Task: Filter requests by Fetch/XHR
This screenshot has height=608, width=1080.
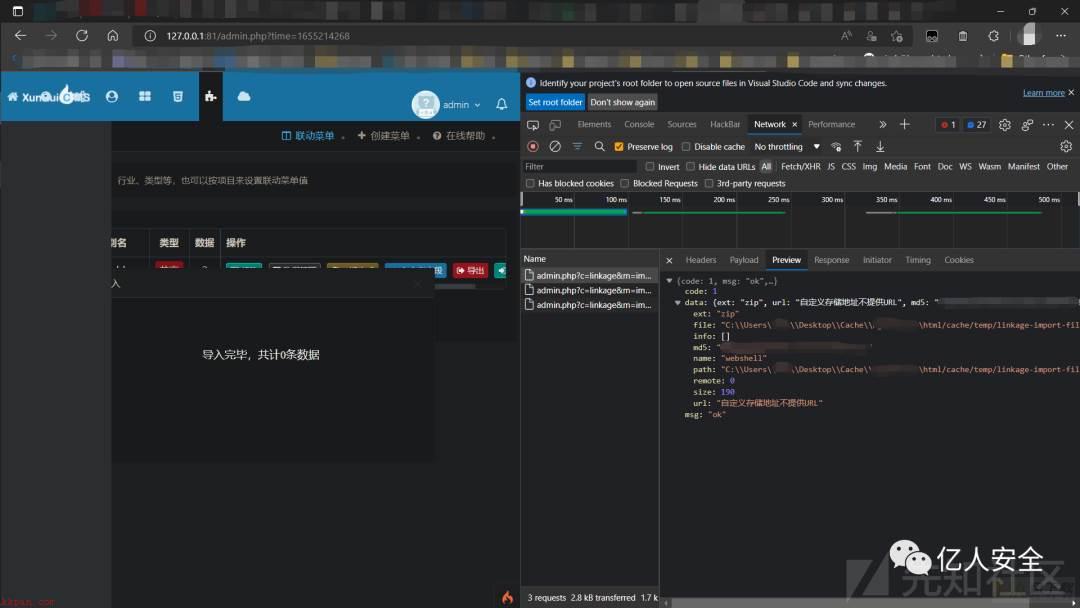Action: coord(800,167)
